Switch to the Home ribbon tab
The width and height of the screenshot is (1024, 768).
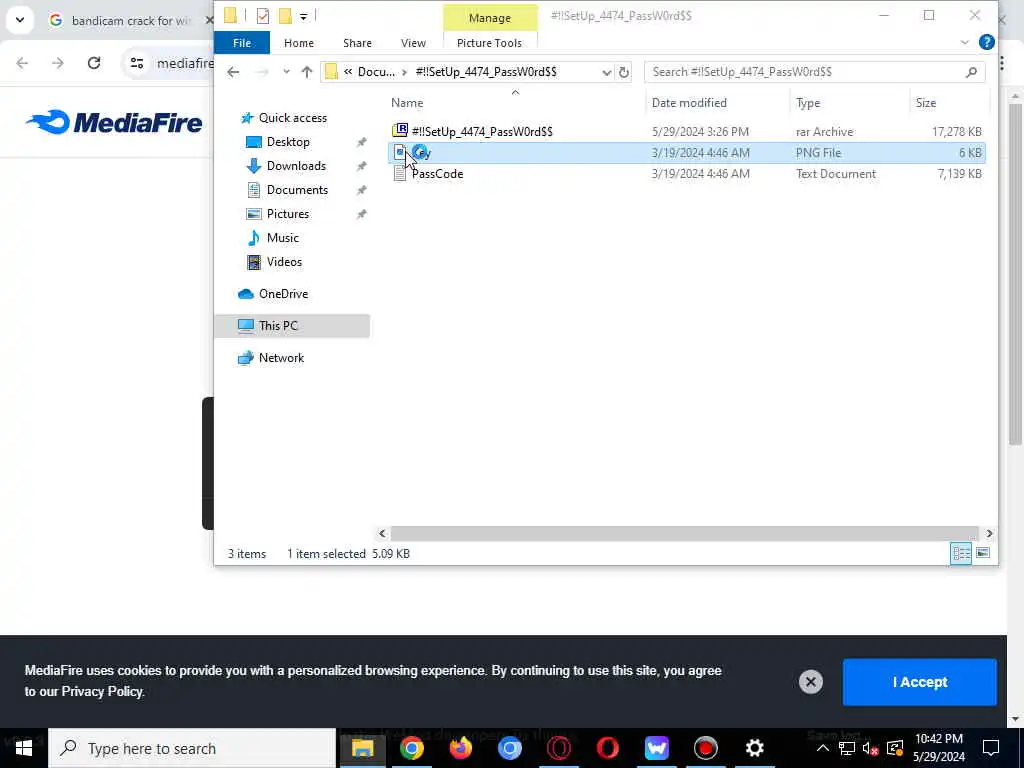pyautogui.click(x=299, y=43)
